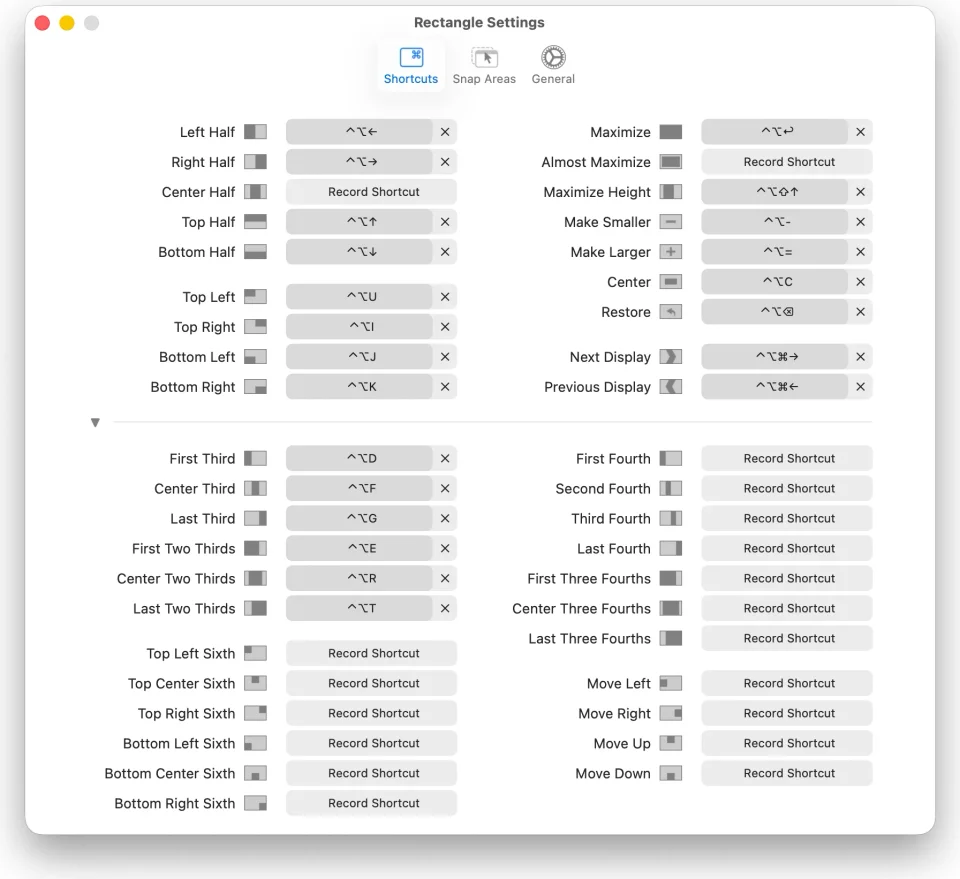Click the Bottom Left Sixth icon
This screenshot has height=879, width=960.
tap(255, 743)
